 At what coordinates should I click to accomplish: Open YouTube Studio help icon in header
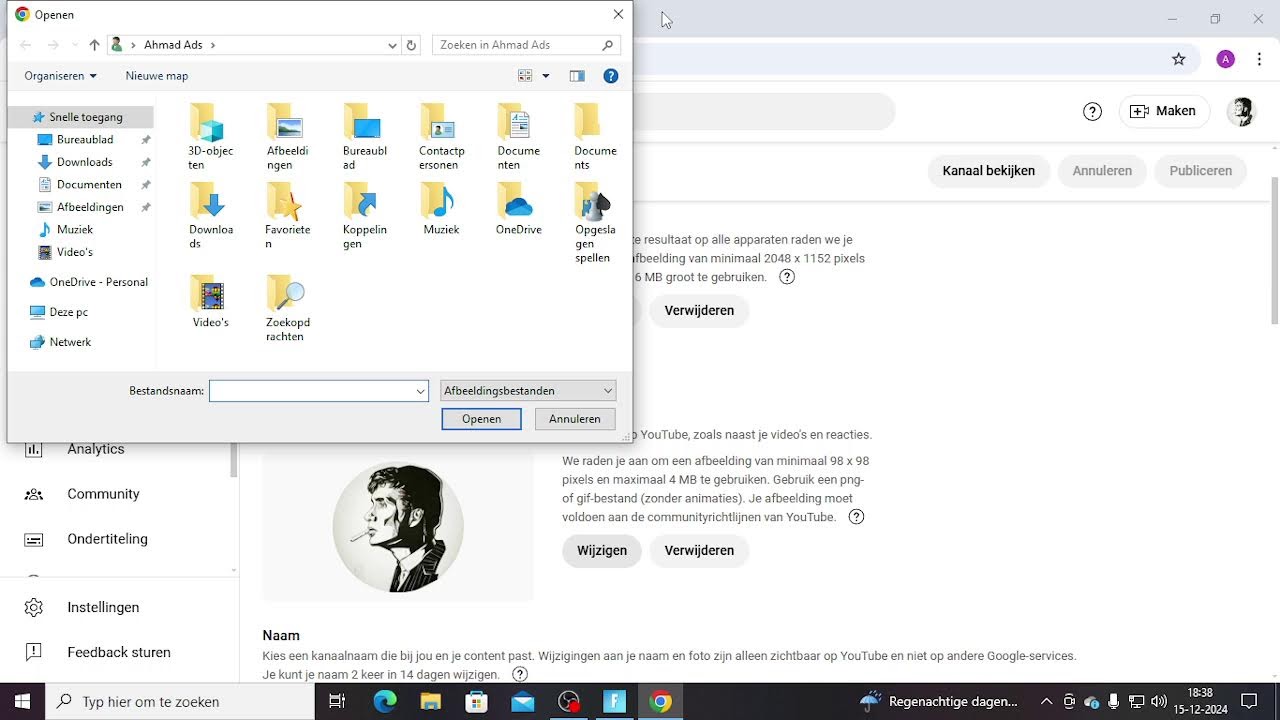pos(1093,112)
